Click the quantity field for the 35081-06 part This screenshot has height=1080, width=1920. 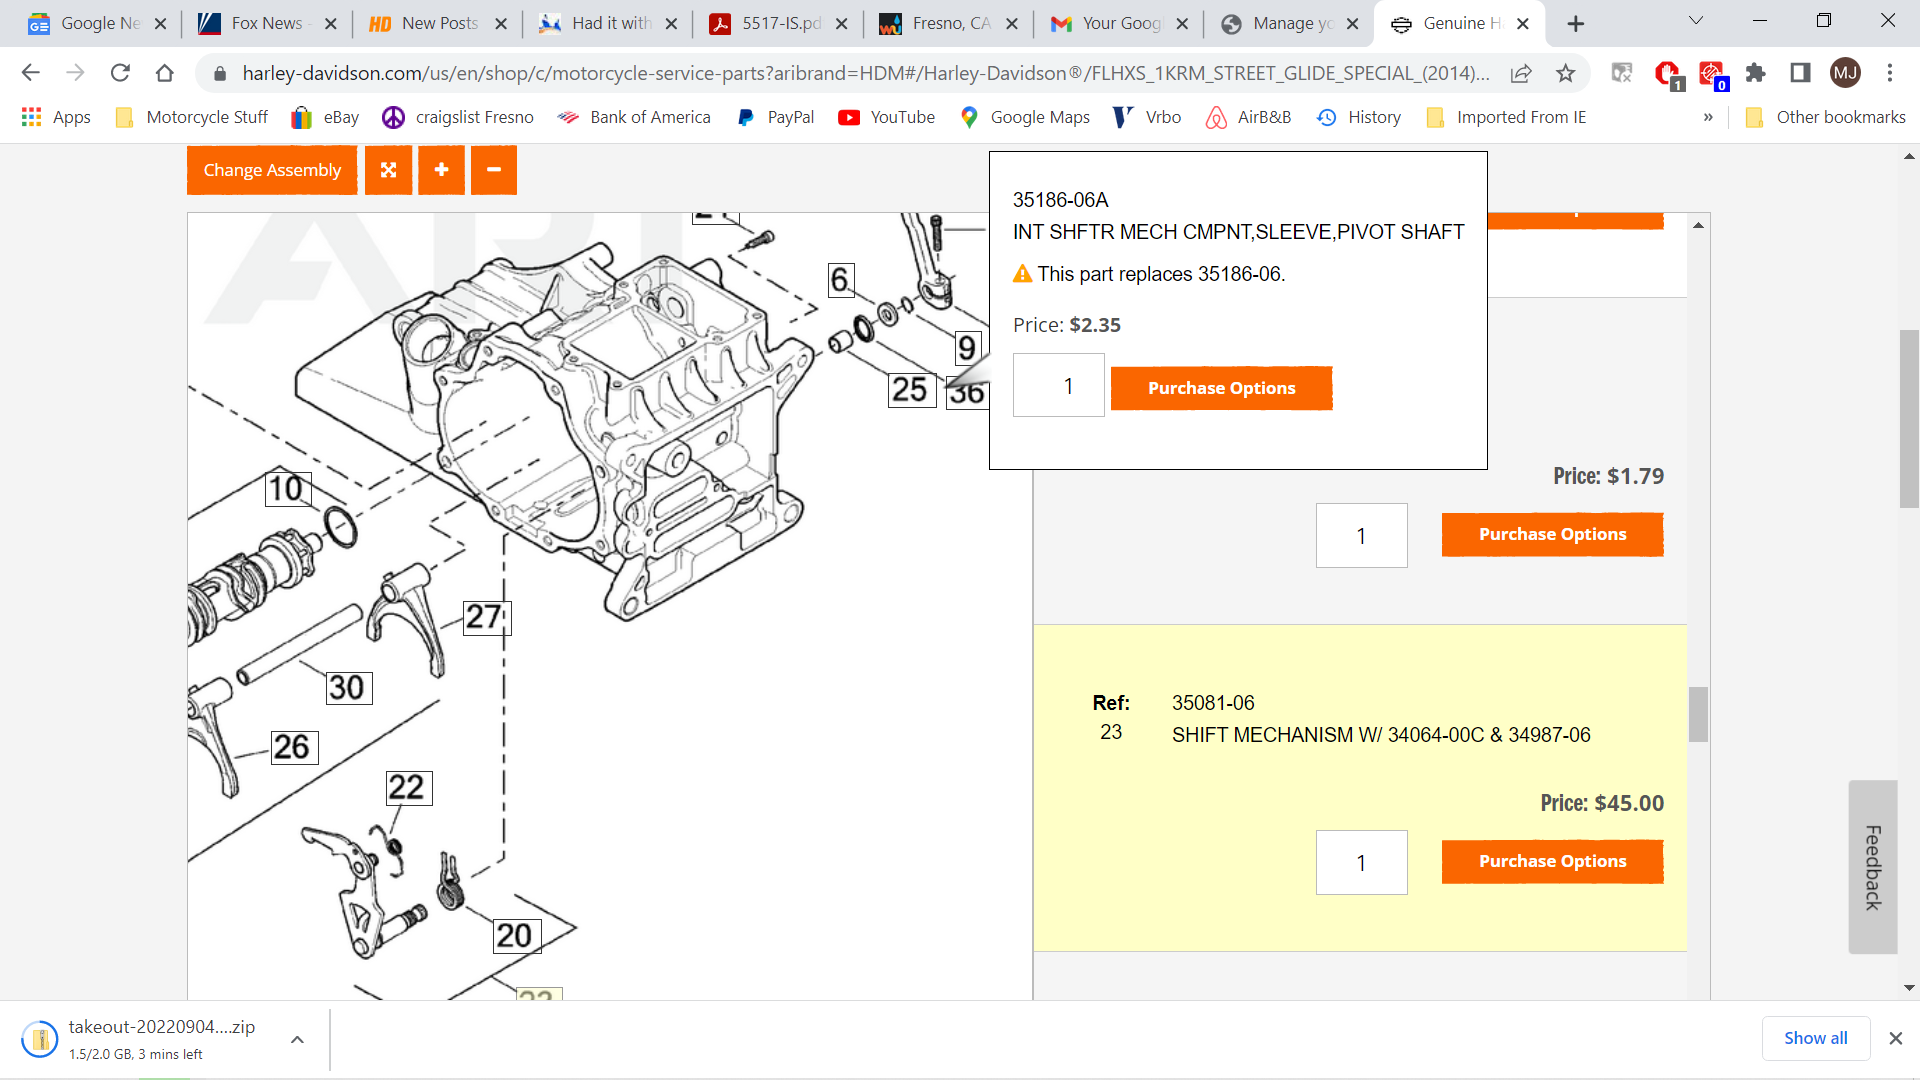point(1361,862)
